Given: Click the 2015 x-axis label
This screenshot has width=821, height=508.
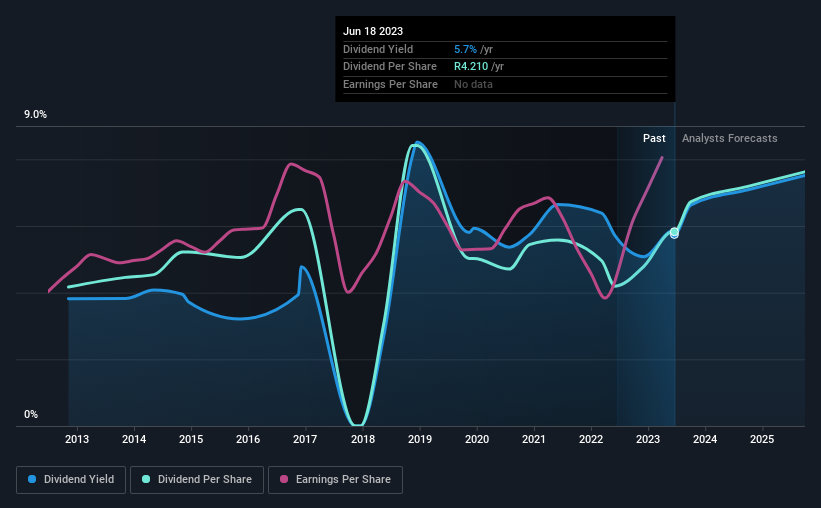Looking at the screenshot, I should click(x=191, y=439).
